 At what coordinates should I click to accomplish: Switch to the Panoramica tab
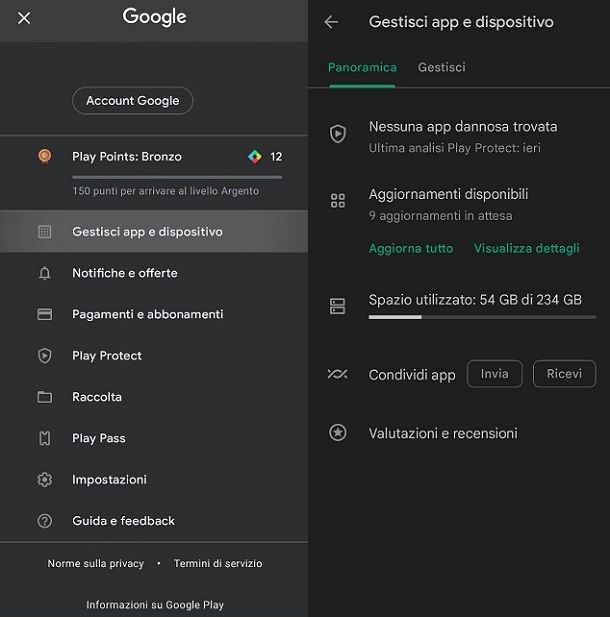point(362,67)
